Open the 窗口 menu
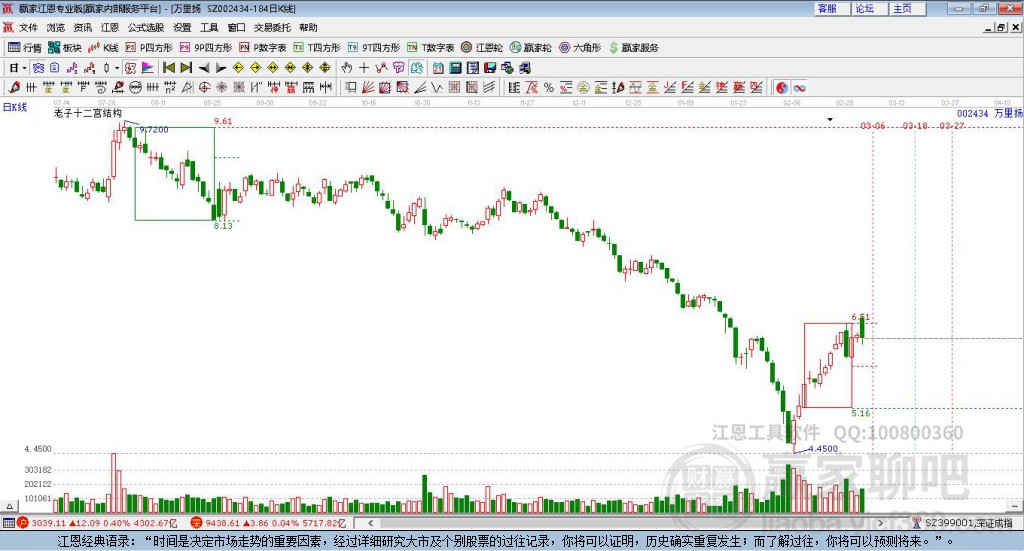 pyautogui.click(x=236, y=27)
